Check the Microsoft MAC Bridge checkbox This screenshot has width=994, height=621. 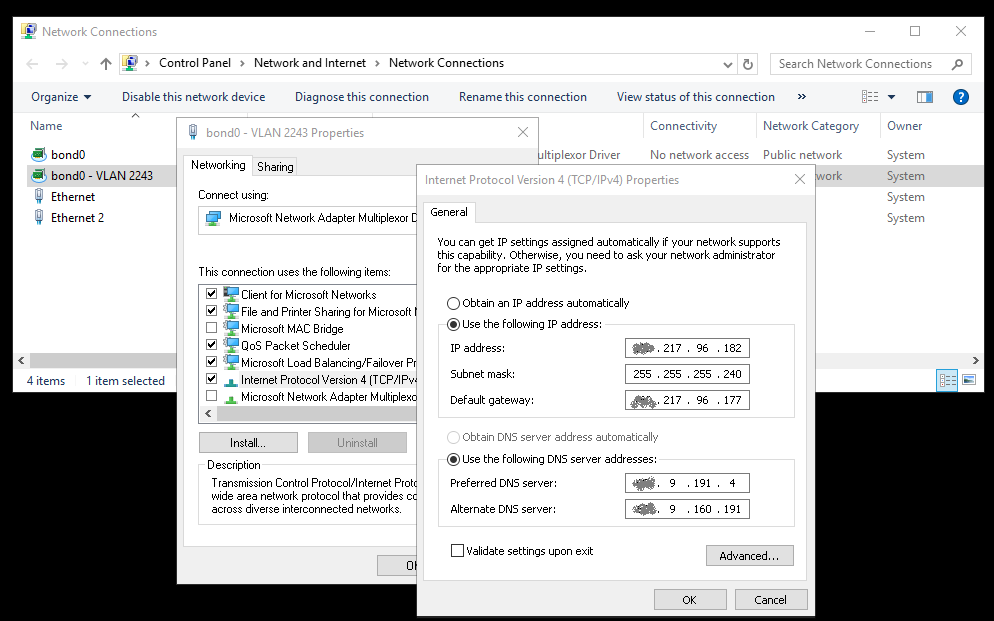(212, 328)
